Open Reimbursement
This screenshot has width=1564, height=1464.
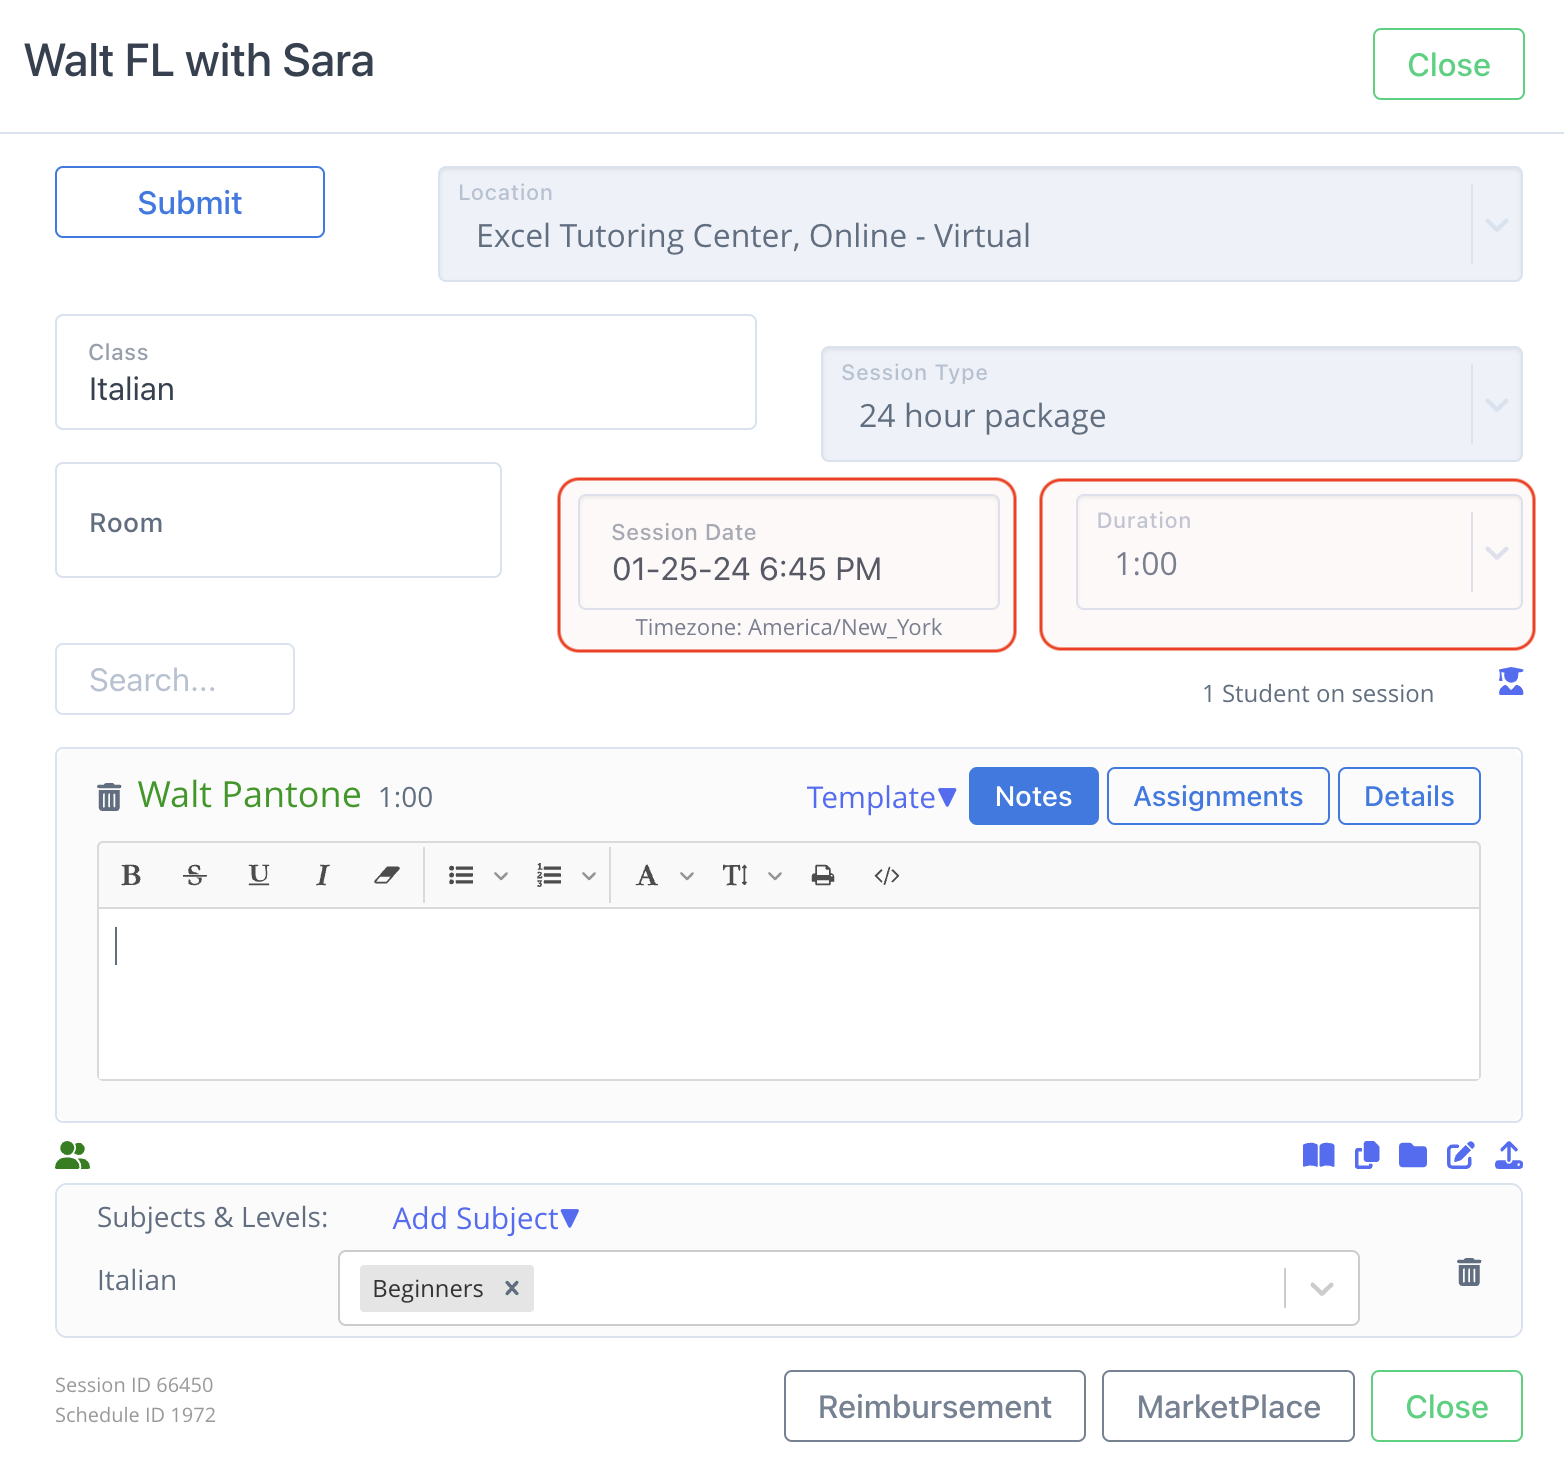point(935,1406)
